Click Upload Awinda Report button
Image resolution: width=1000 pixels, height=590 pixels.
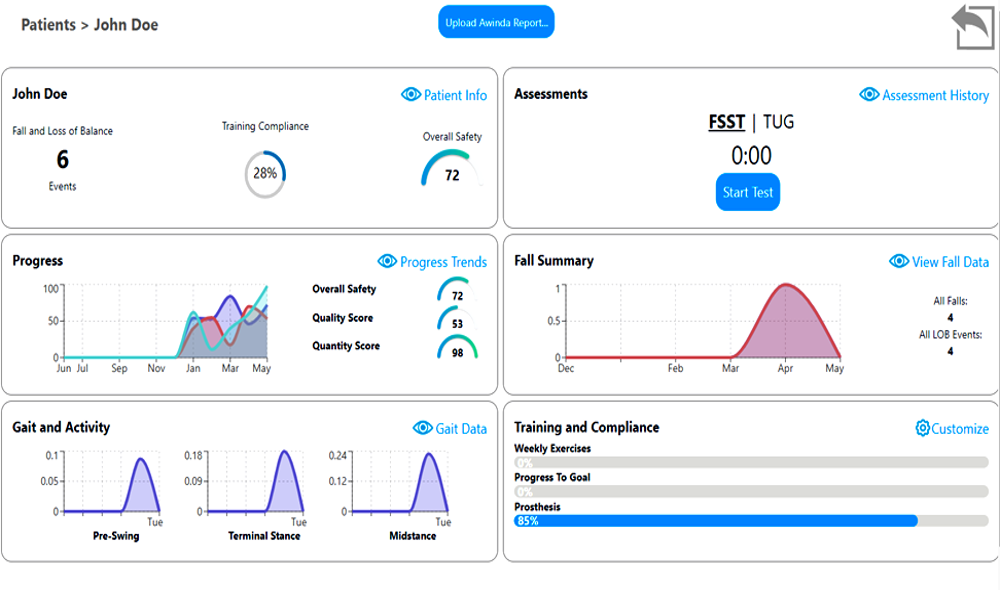(x=496, y=23)
